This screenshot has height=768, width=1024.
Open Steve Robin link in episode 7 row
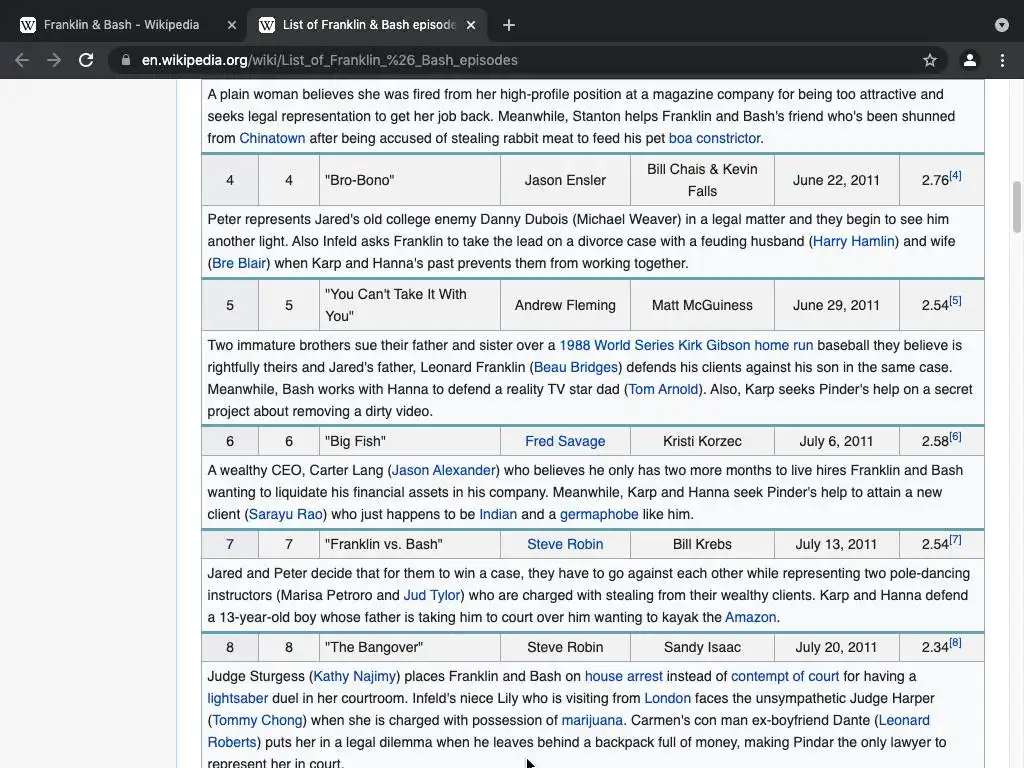[565, 545]
